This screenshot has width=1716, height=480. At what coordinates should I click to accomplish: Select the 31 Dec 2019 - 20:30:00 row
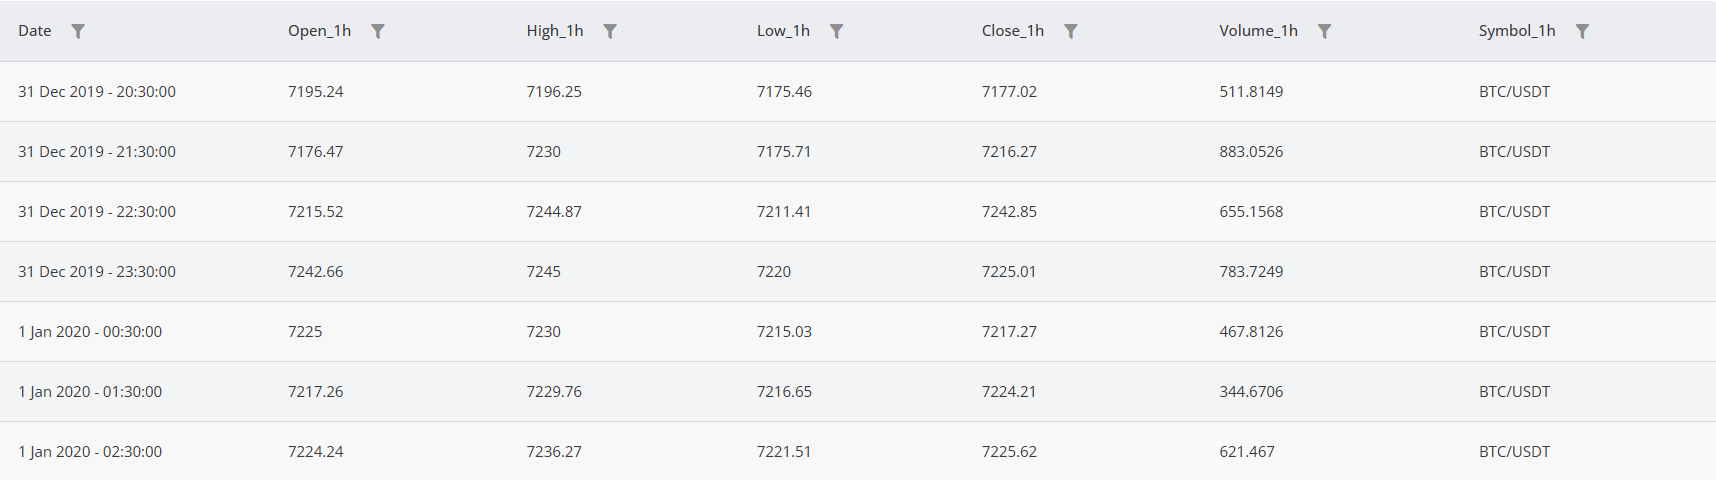pyautogui.click(x=858, y=92)
